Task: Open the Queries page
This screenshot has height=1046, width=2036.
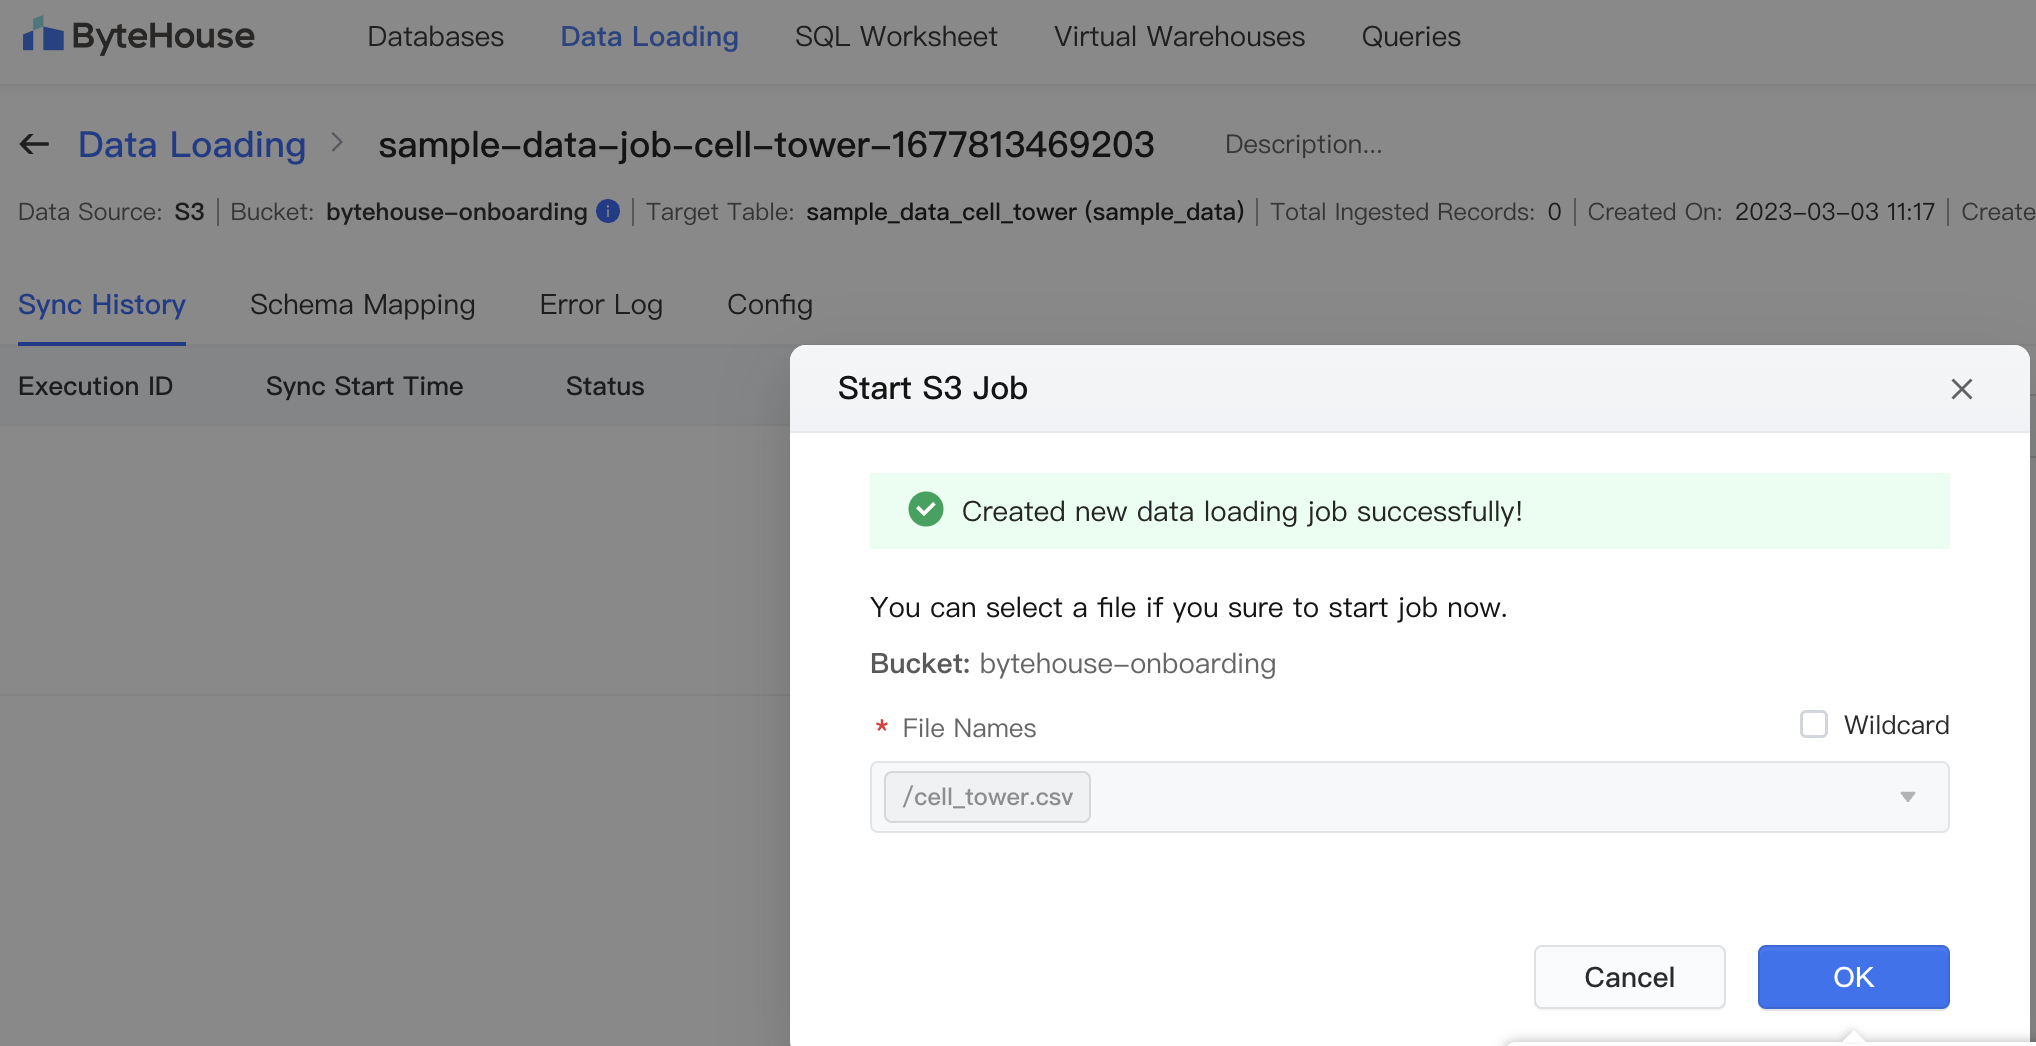Action: click(1411, 37)
